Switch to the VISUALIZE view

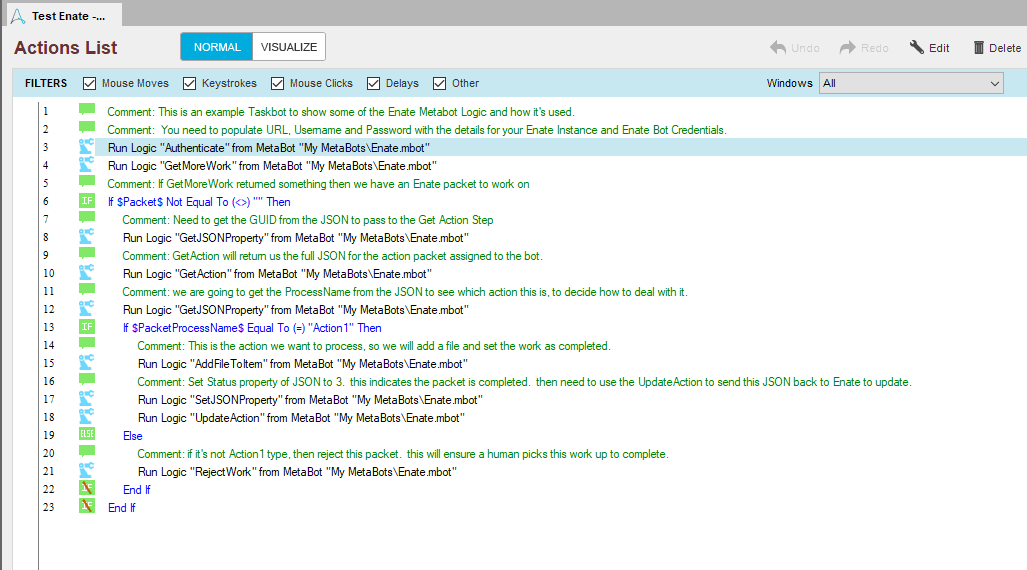289,47
